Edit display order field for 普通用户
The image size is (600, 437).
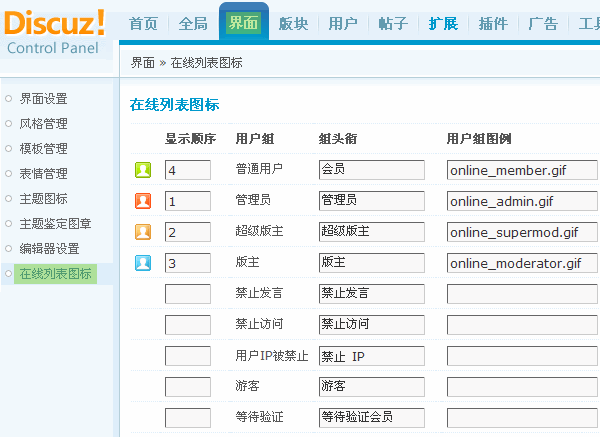pos(188,170)
